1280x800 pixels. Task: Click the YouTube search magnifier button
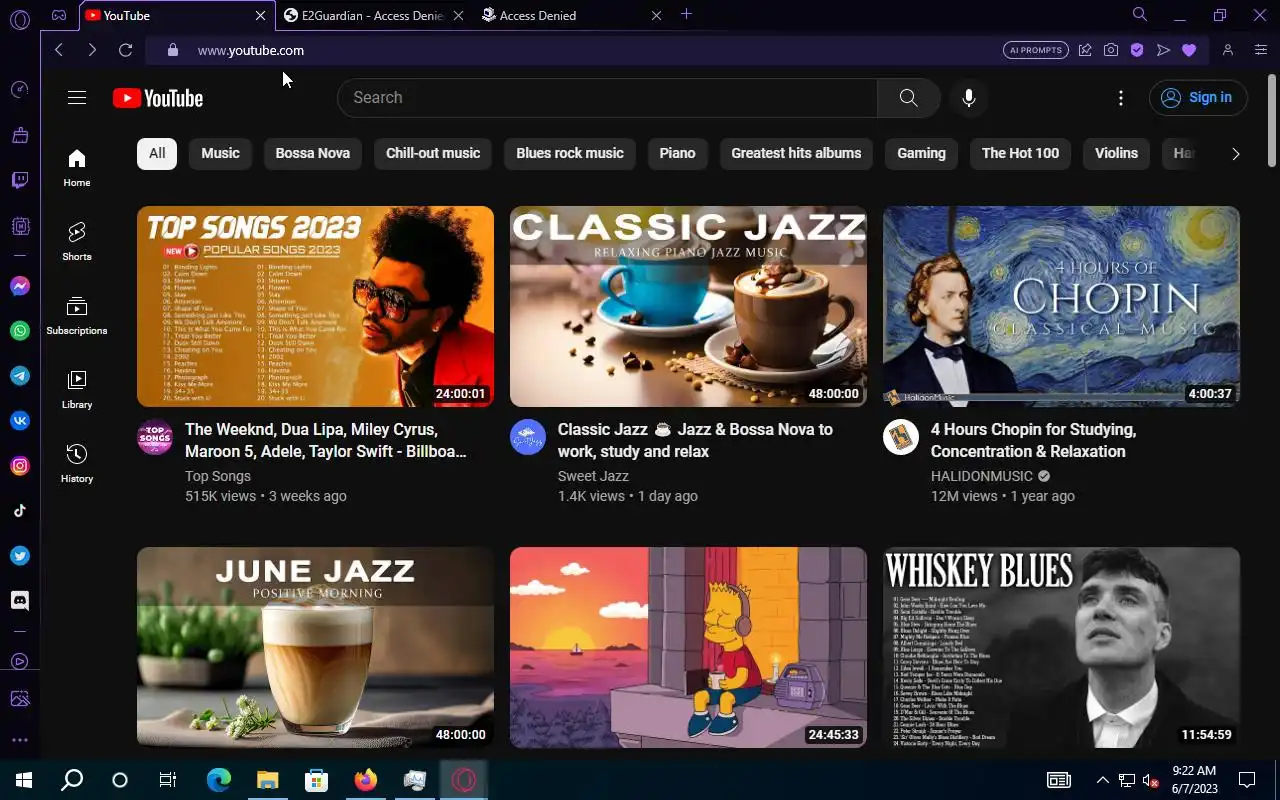click(908, 97)
